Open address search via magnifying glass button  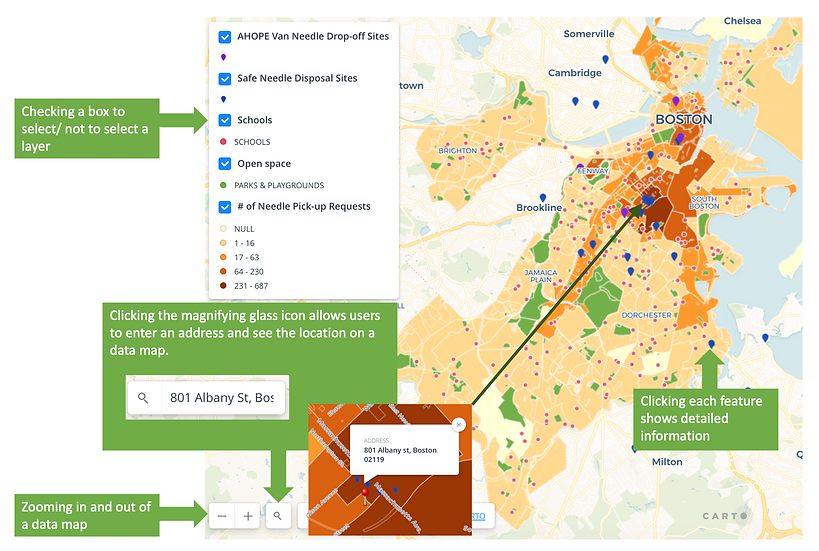coord(278,516)
